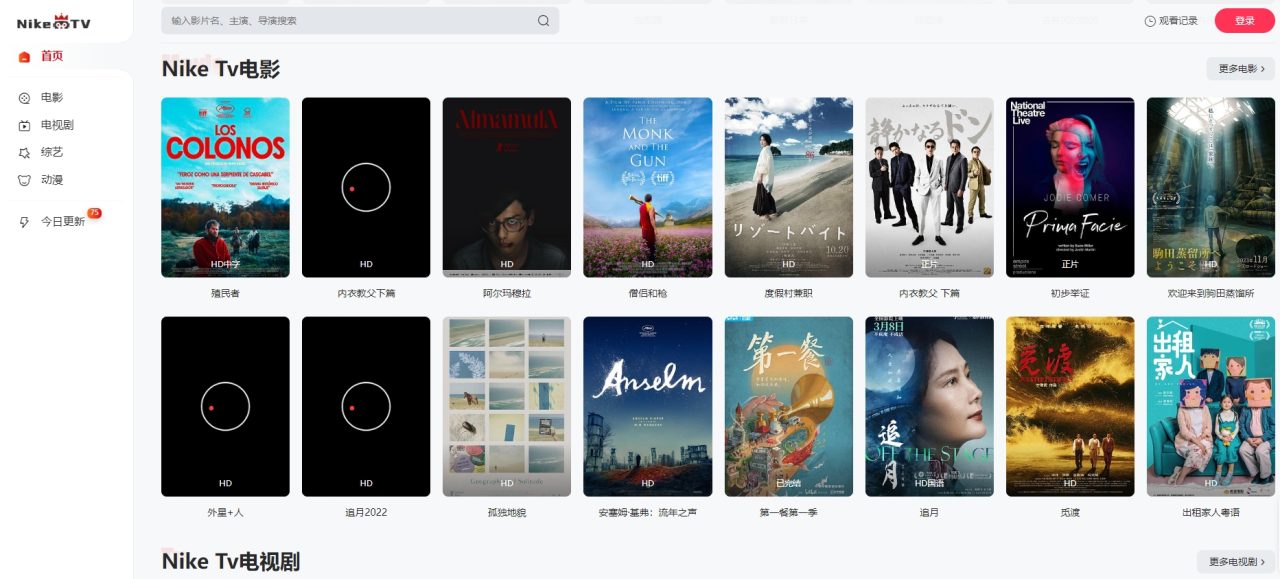
Task: Click the 孤独地貌 title link
Action: pos(507,513)
